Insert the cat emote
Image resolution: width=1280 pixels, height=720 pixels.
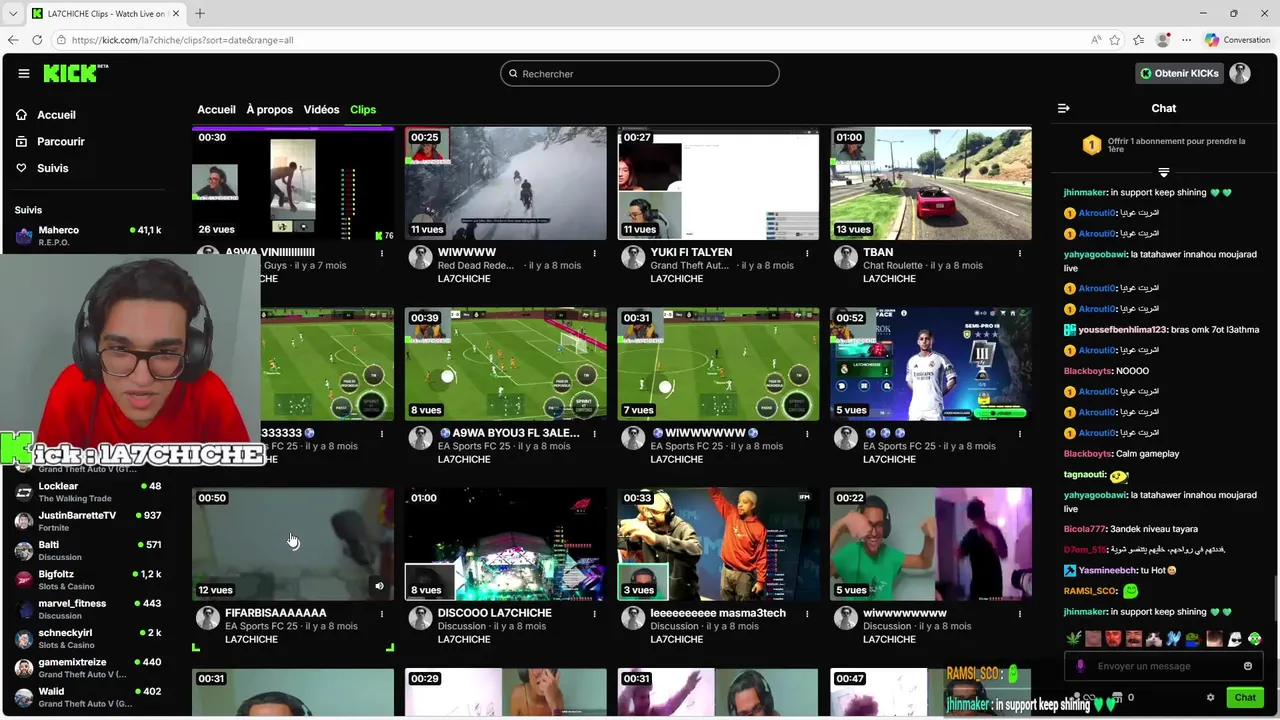(1154, 639)
